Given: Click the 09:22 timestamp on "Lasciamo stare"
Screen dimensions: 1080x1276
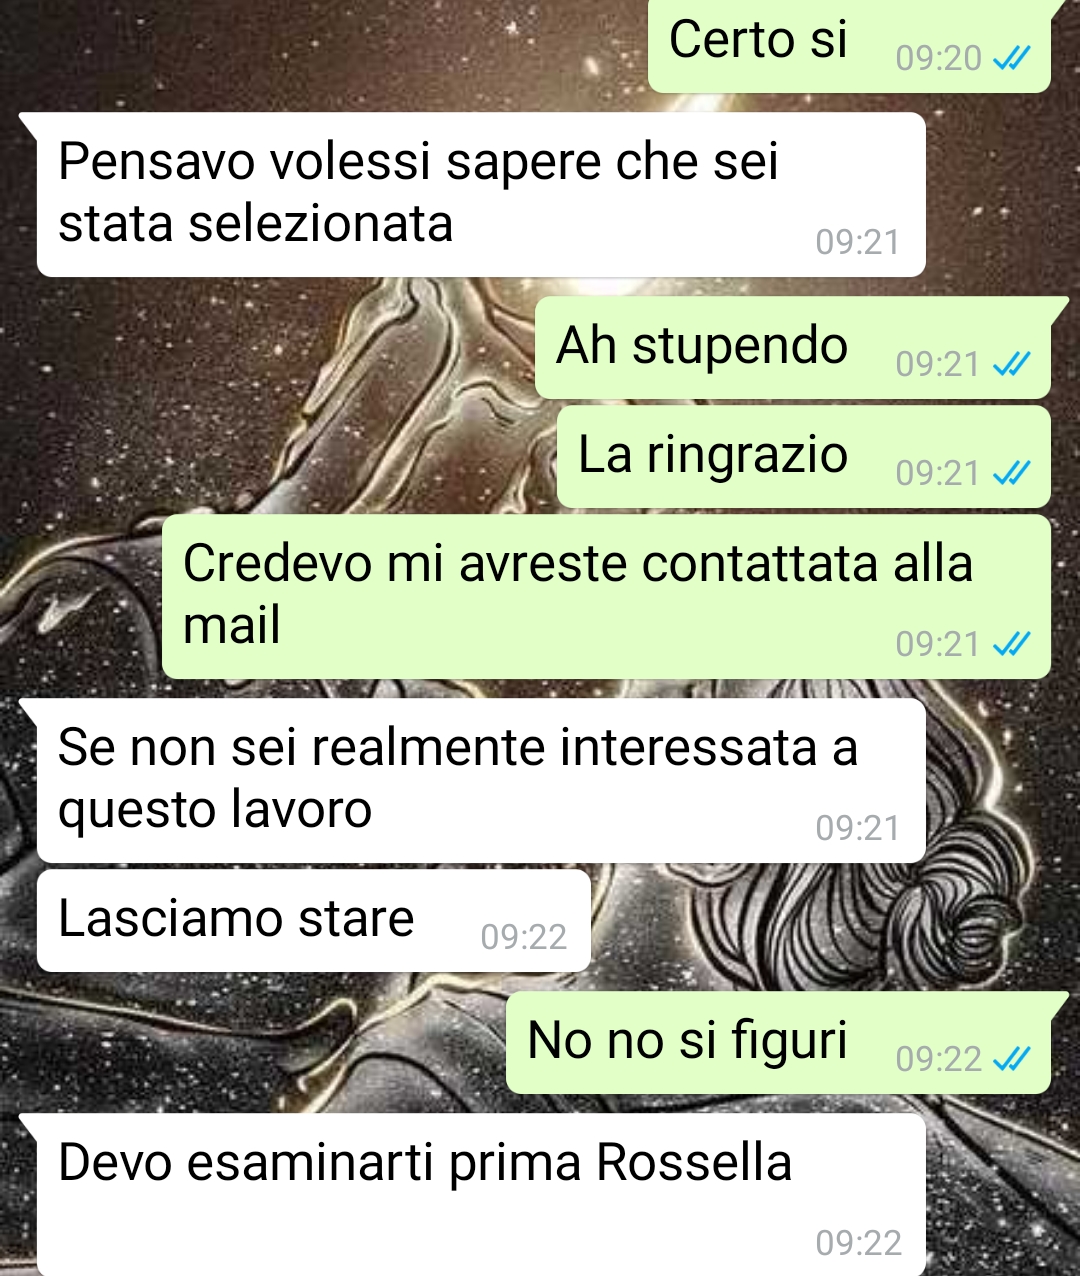Looking at the screenshot, I should point(523,937).
